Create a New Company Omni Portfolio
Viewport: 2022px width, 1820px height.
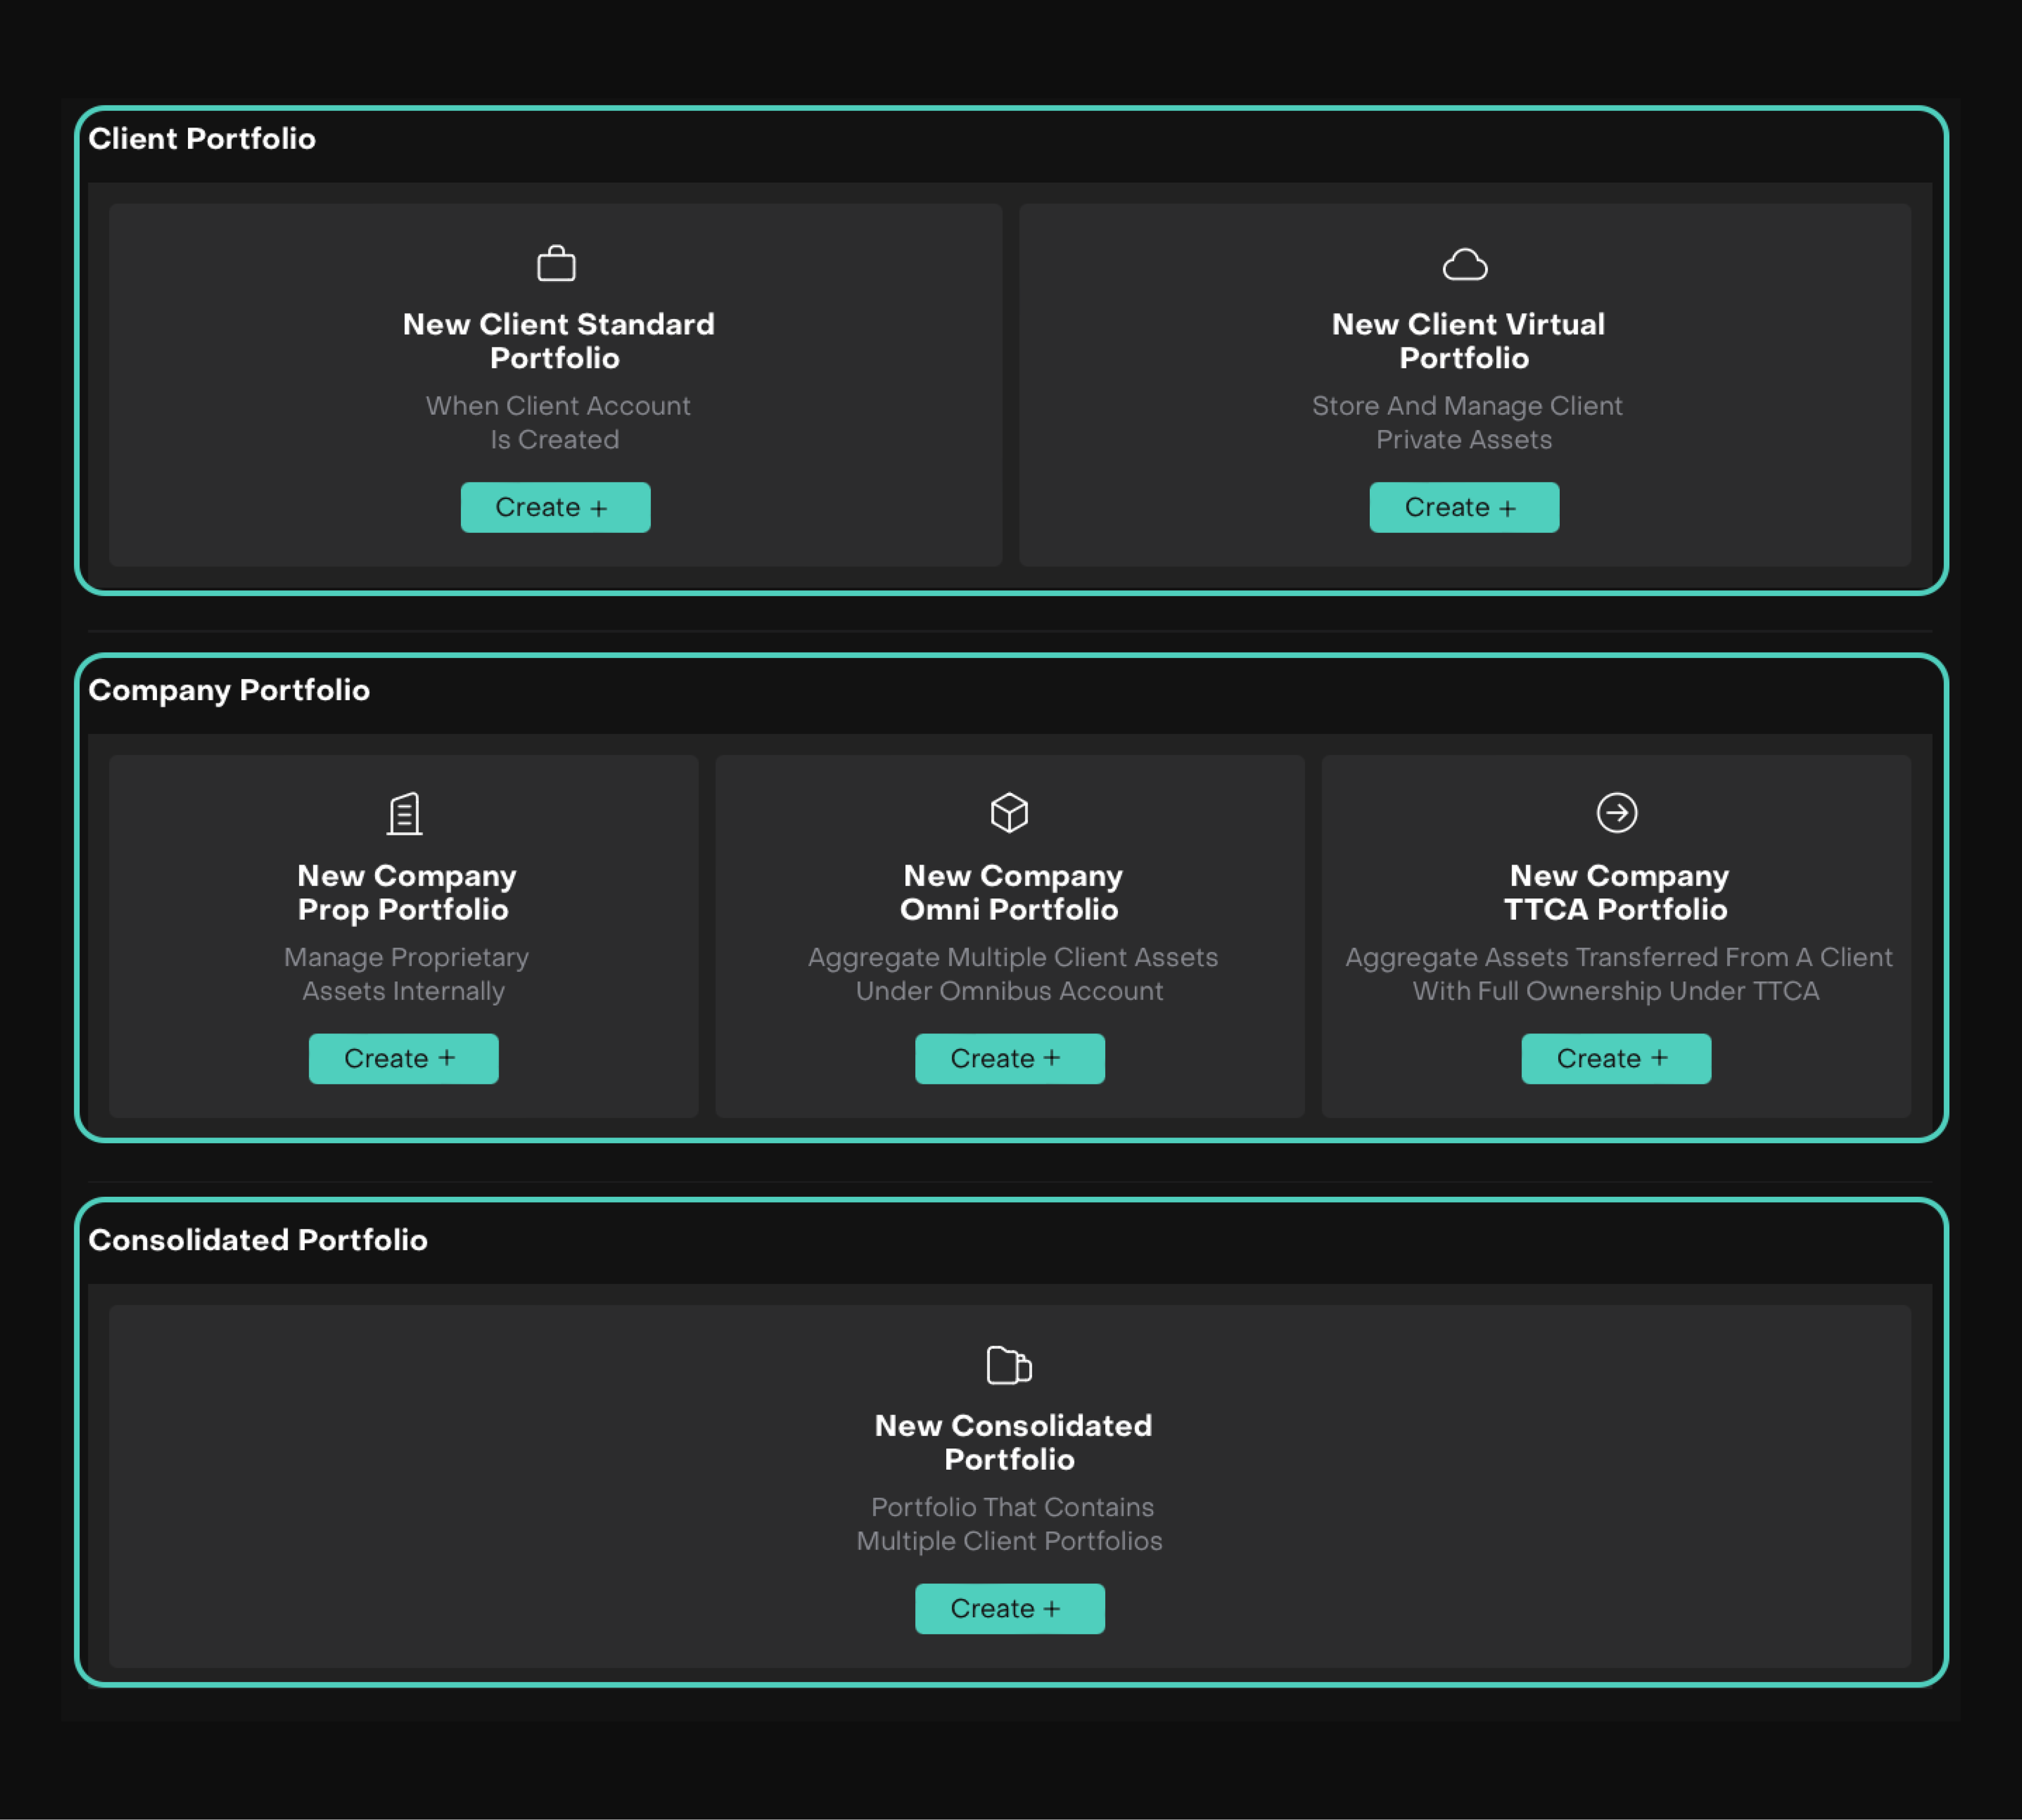click(1009, 1058)
